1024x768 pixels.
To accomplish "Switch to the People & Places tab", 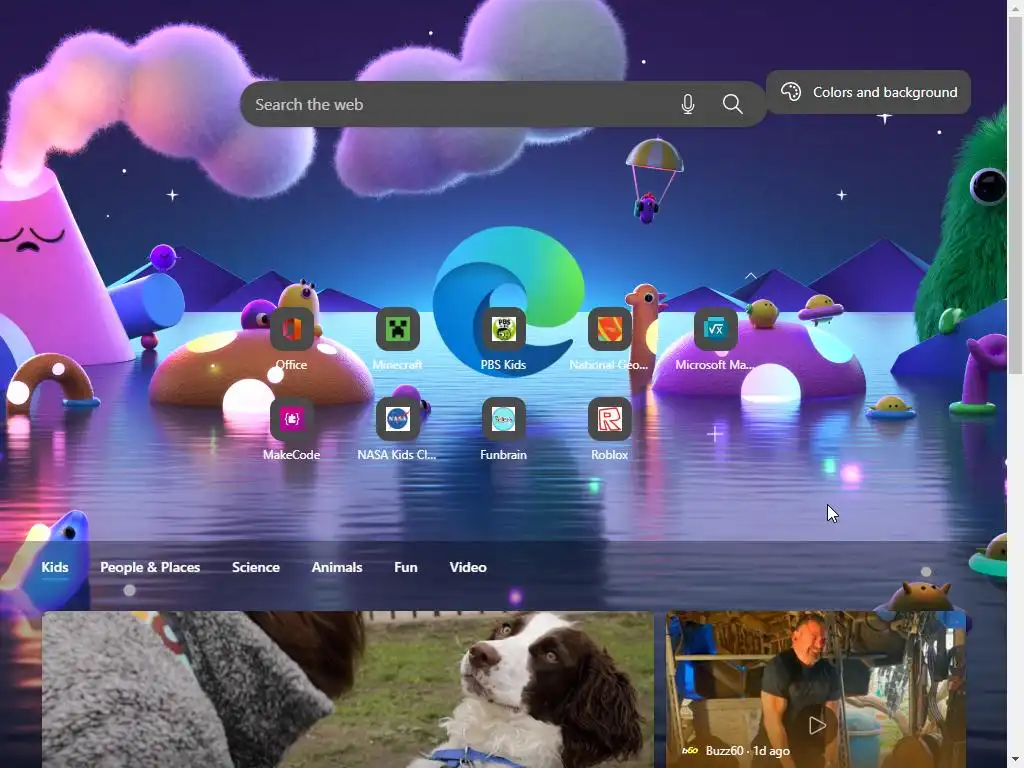I will click(150, 567).
